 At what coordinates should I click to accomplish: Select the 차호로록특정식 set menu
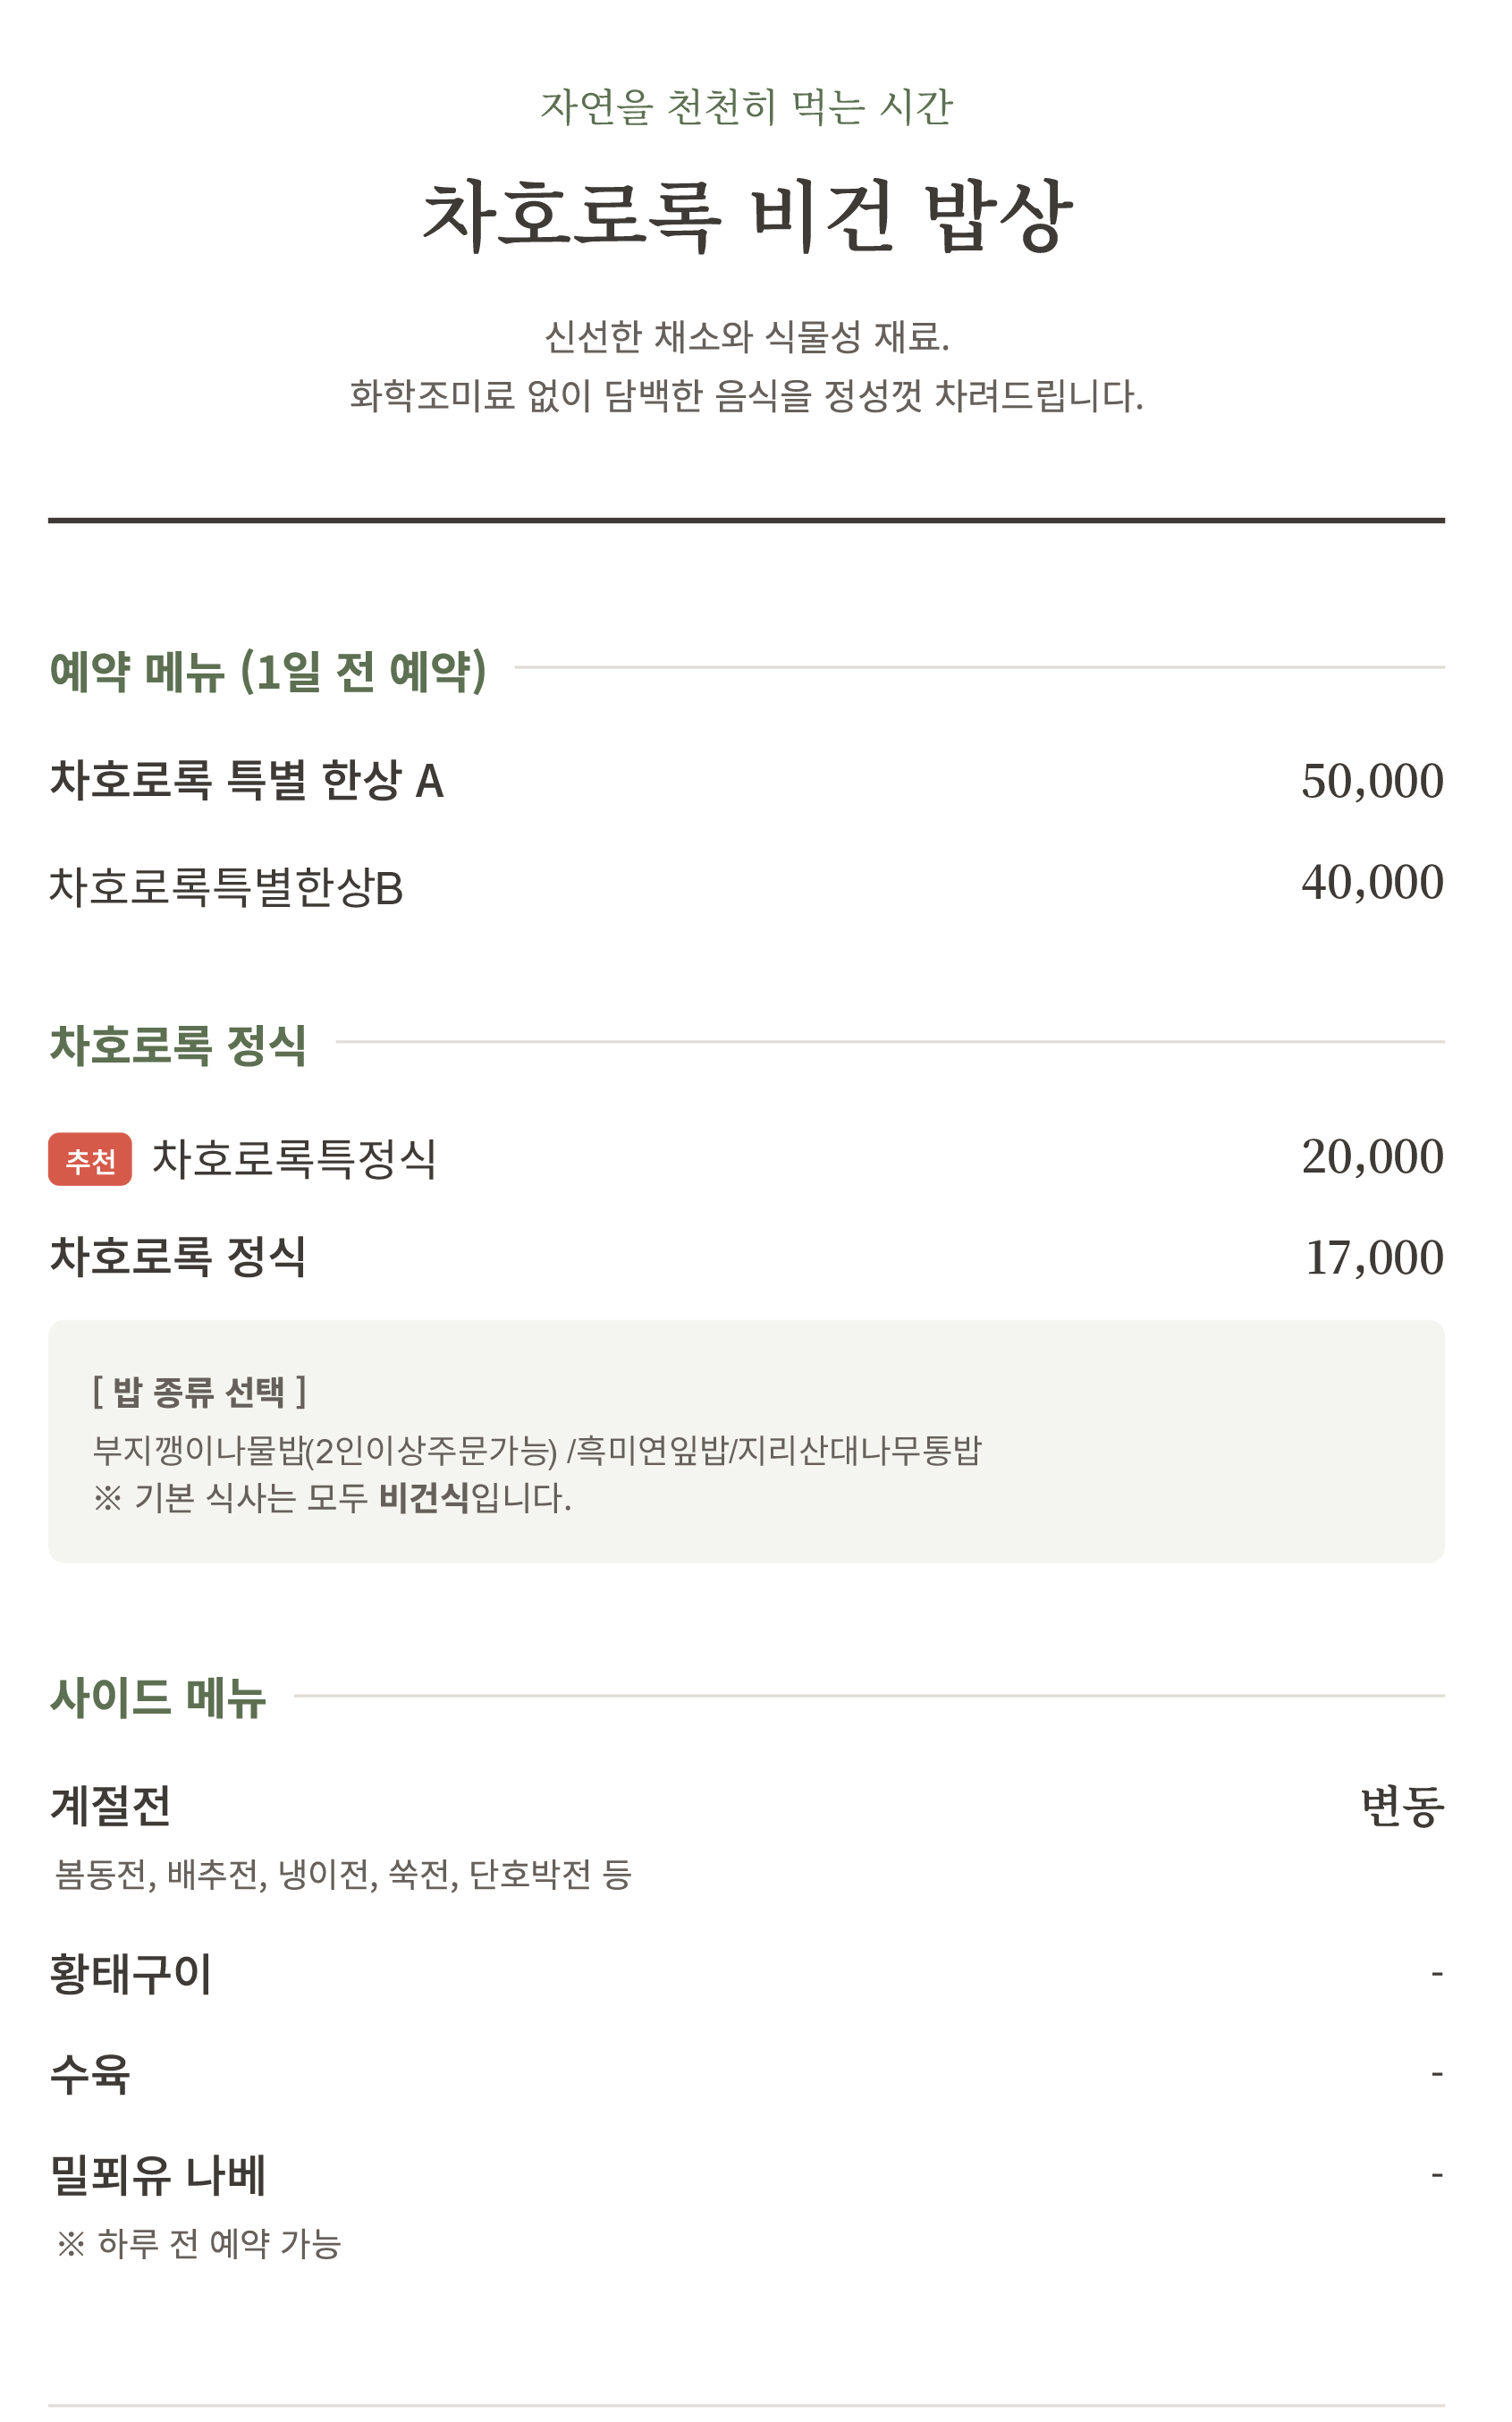tap(294, 1159)
